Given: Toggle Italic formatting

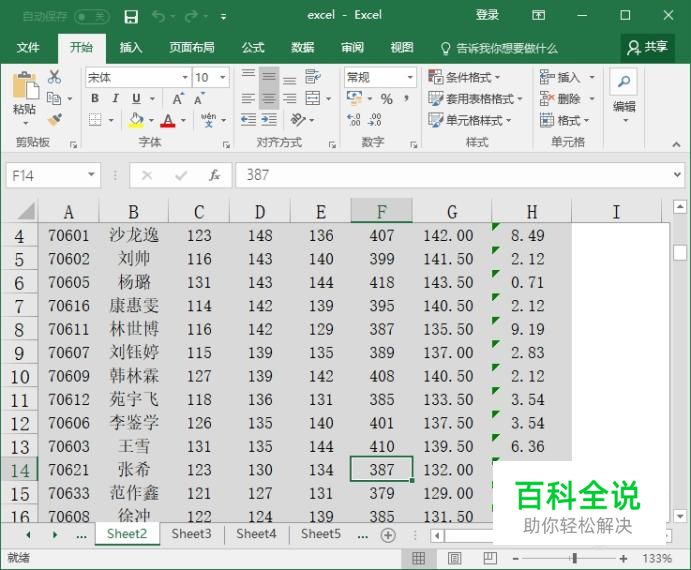Looking at the screenshot, I should [x=115, y=99].
